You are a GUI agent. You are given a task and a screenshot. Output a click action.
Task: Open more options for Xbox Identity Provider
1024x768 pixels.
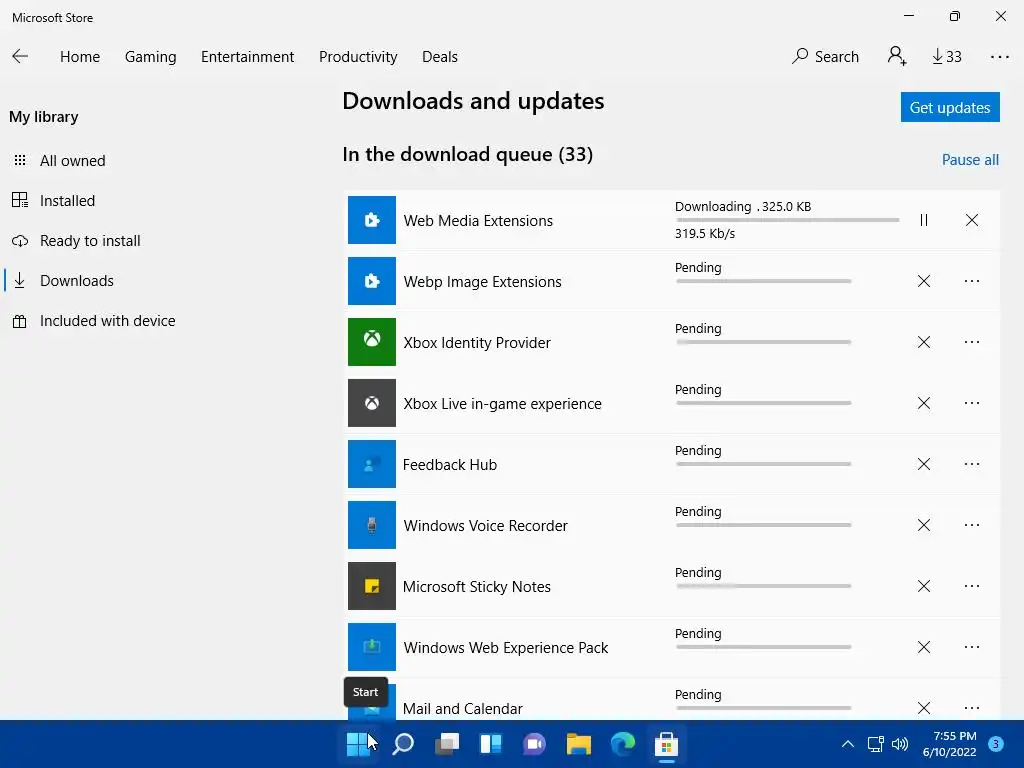(x=972, y=342)
